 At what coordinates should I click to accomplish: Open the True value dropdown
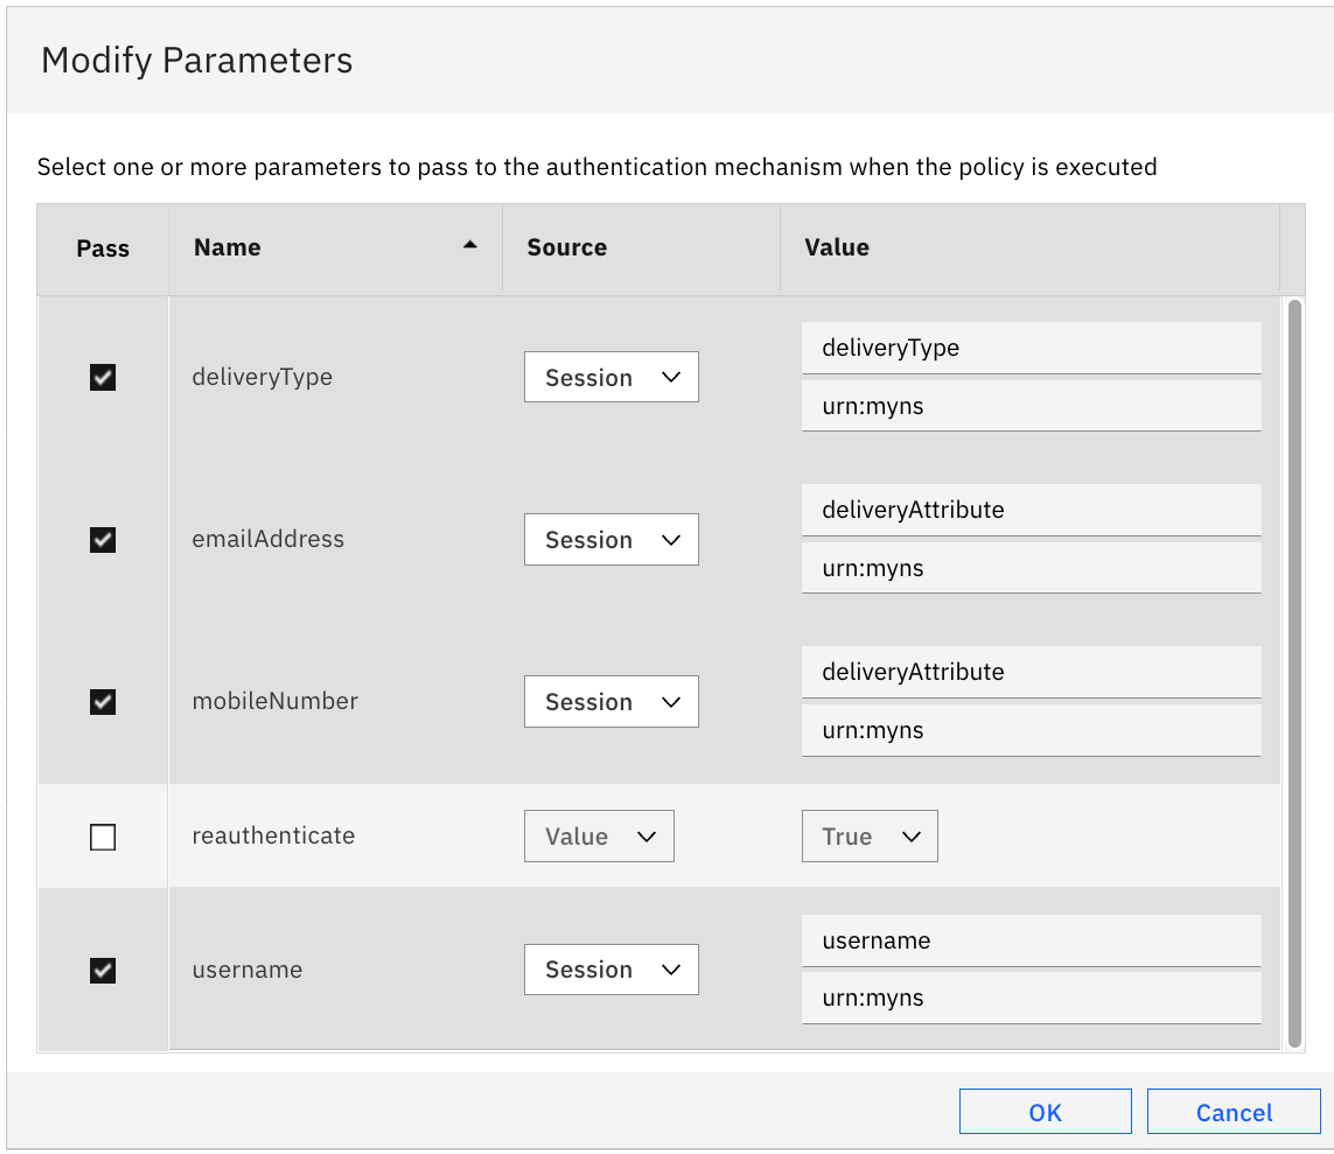[x=869, y=836]
